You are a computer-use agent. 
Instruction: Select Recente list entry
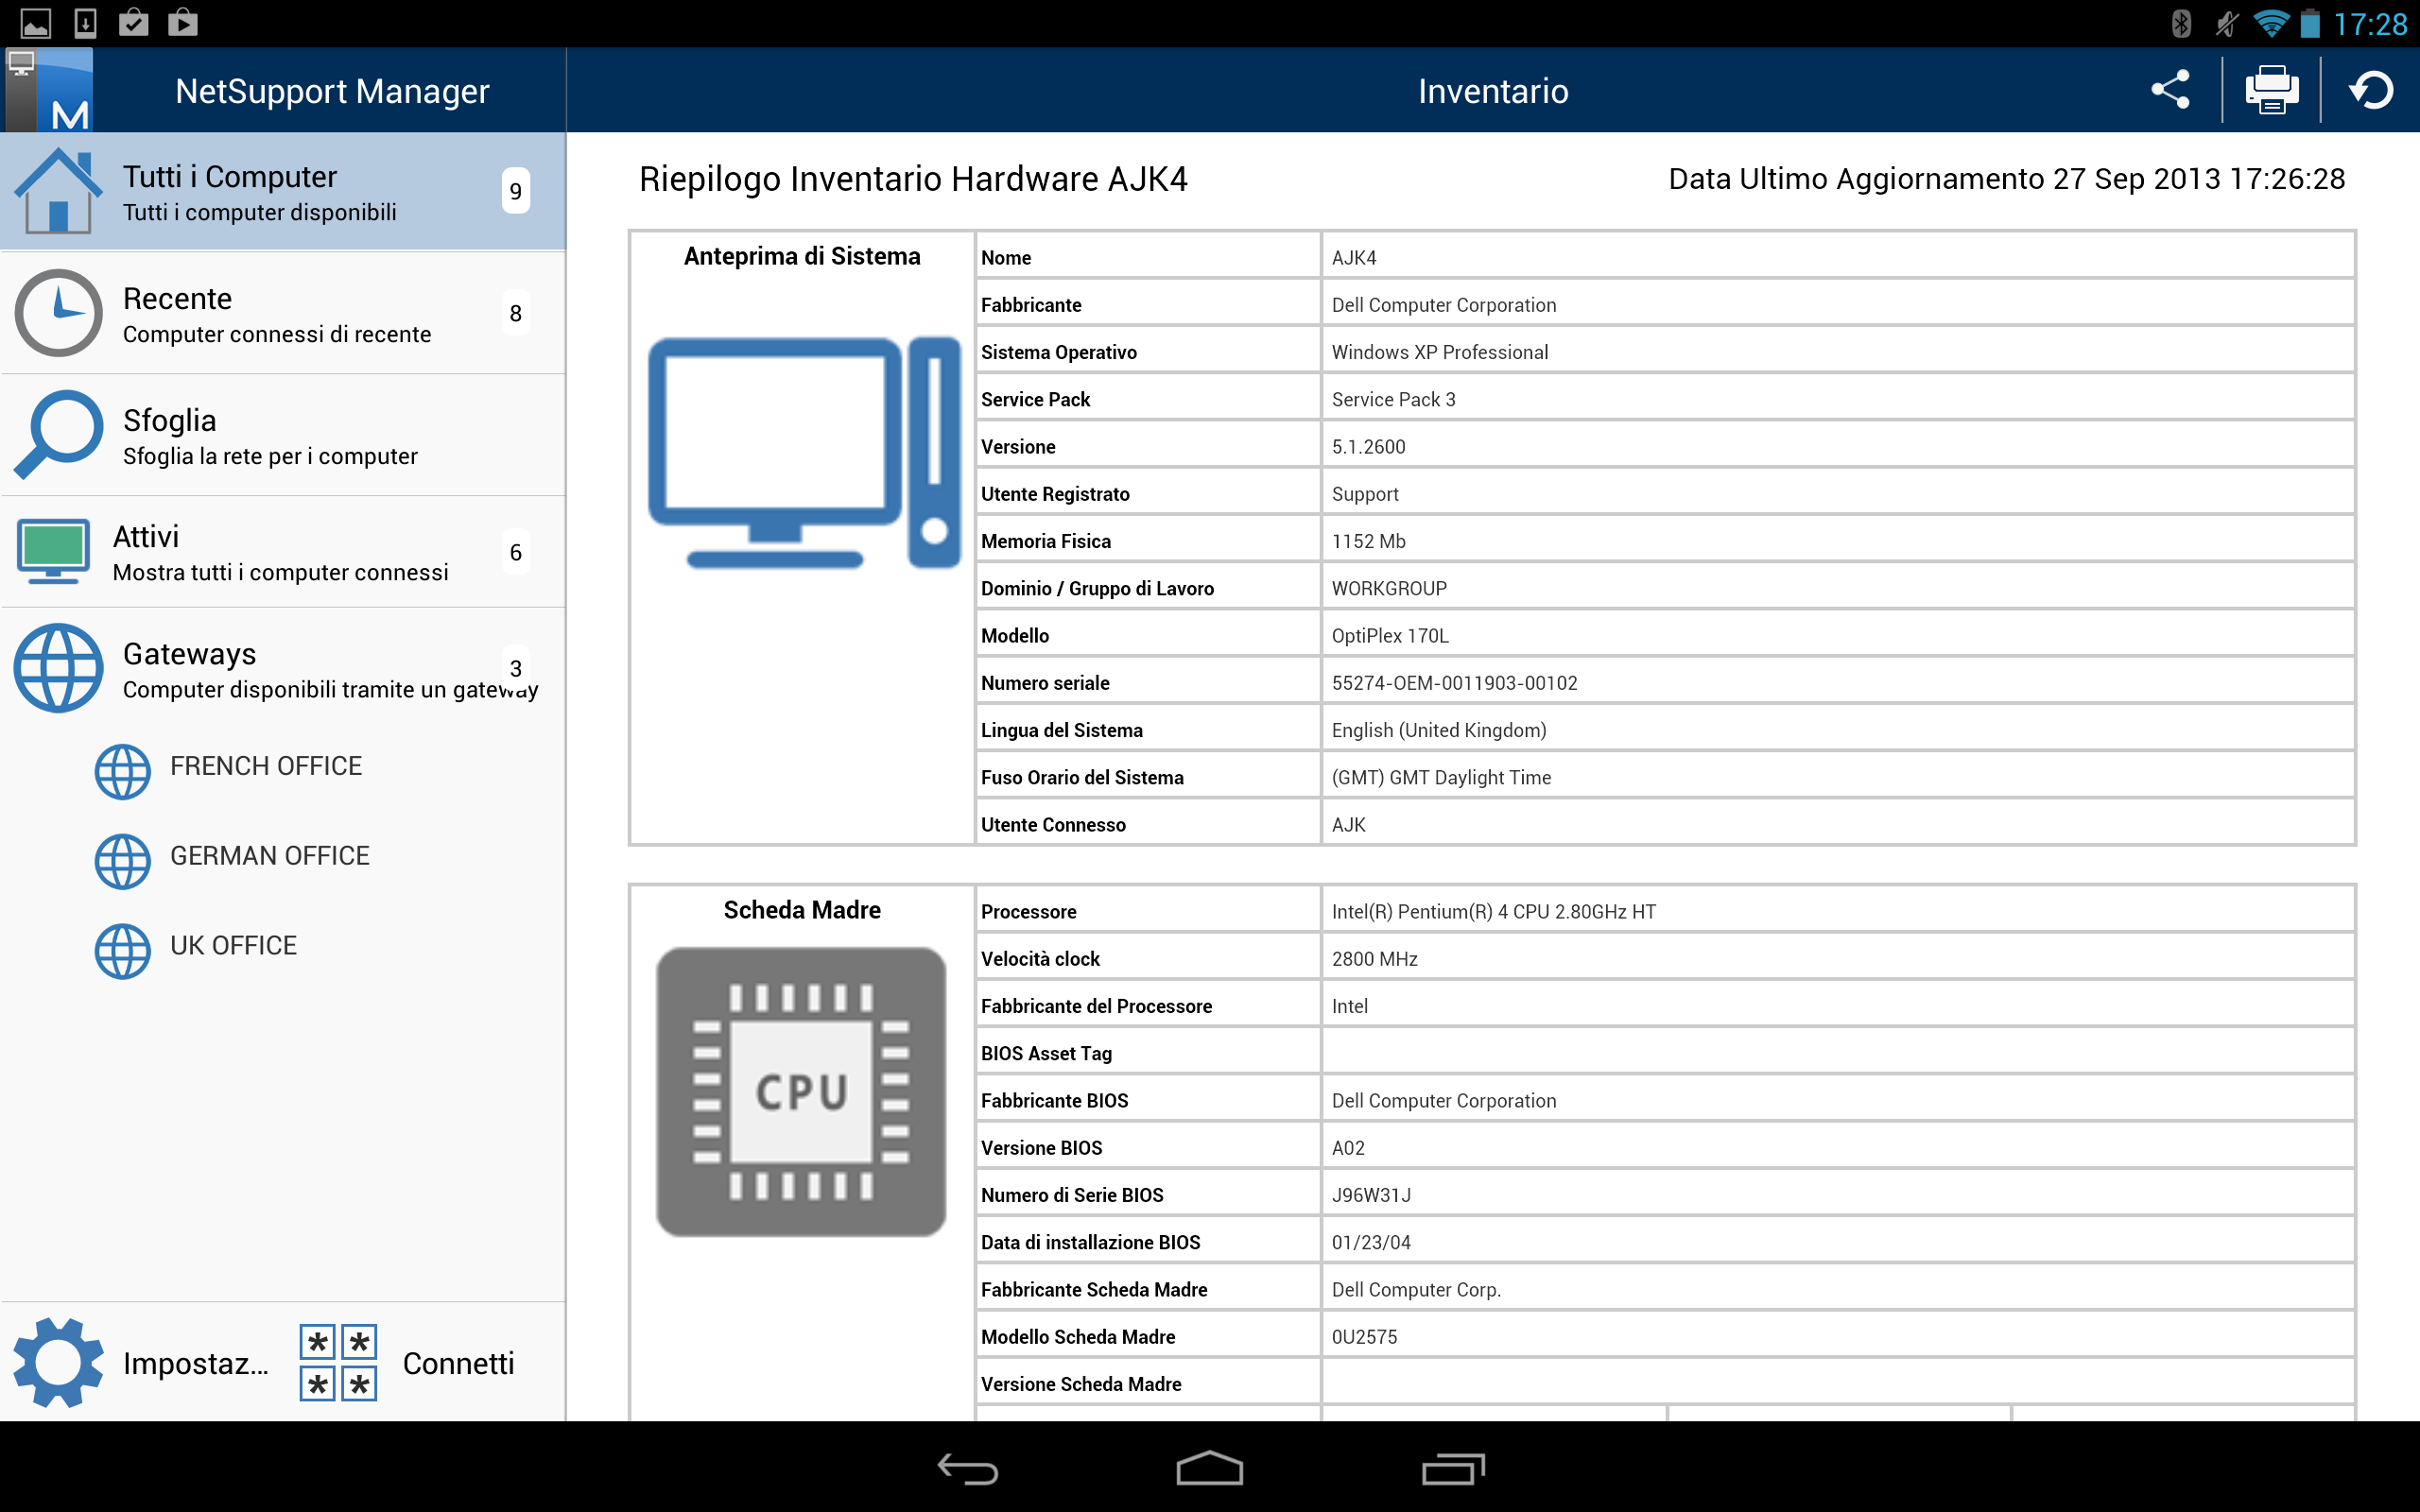click(283, 313)
